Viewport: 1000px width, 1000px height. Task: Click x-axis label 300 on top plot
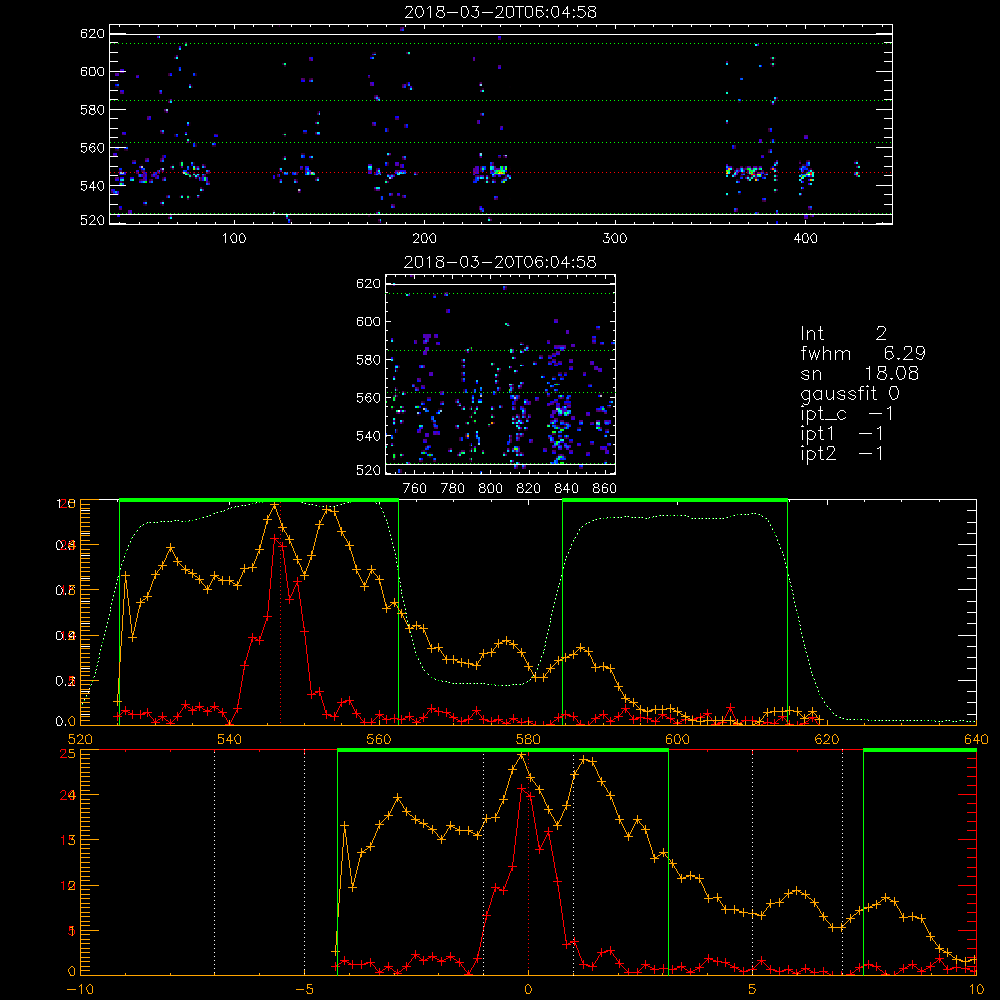pos(615,239)
